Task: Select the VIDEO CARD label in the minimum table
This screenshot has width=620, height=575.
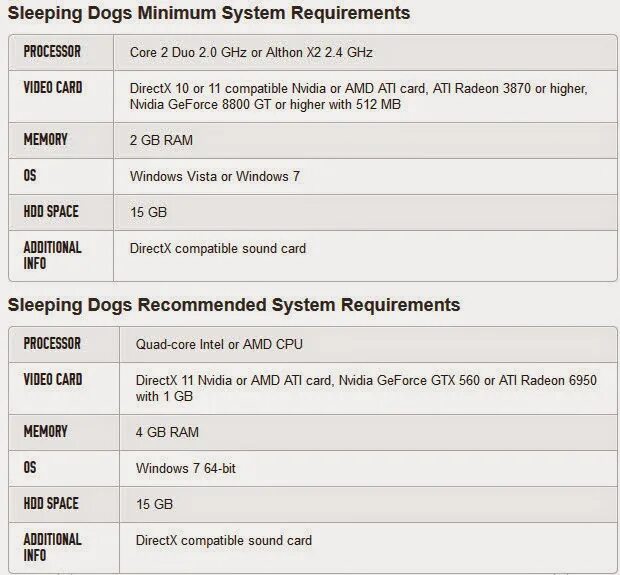Action: tap(53, 87)
